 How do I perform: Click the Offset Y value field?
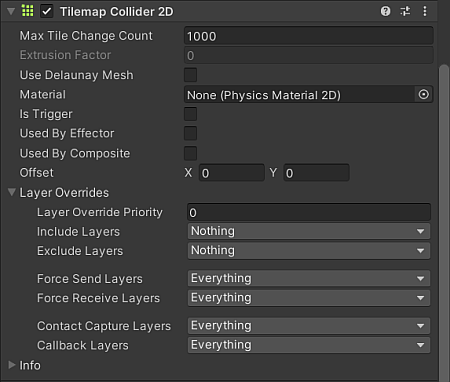pyautogui.click(x=316, y=173)
